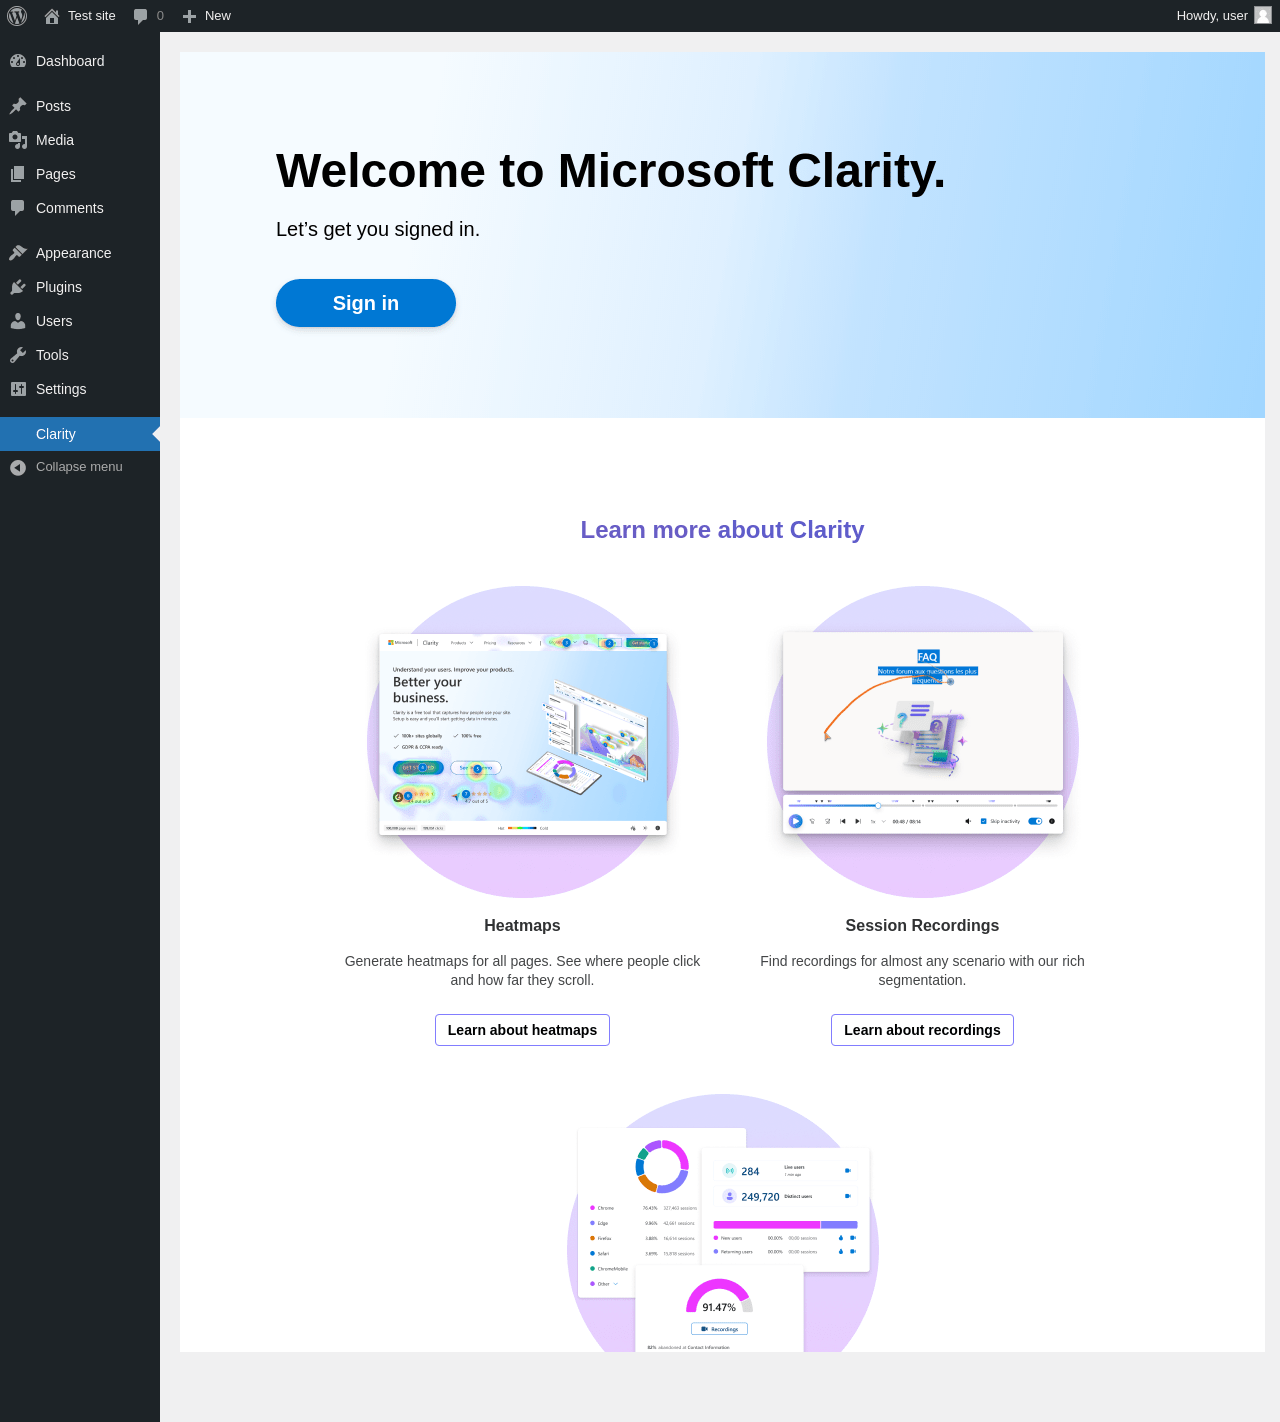Click the user avatar in admin bar
Screen dimensions: 1280x1422
tap(1263, 15)
